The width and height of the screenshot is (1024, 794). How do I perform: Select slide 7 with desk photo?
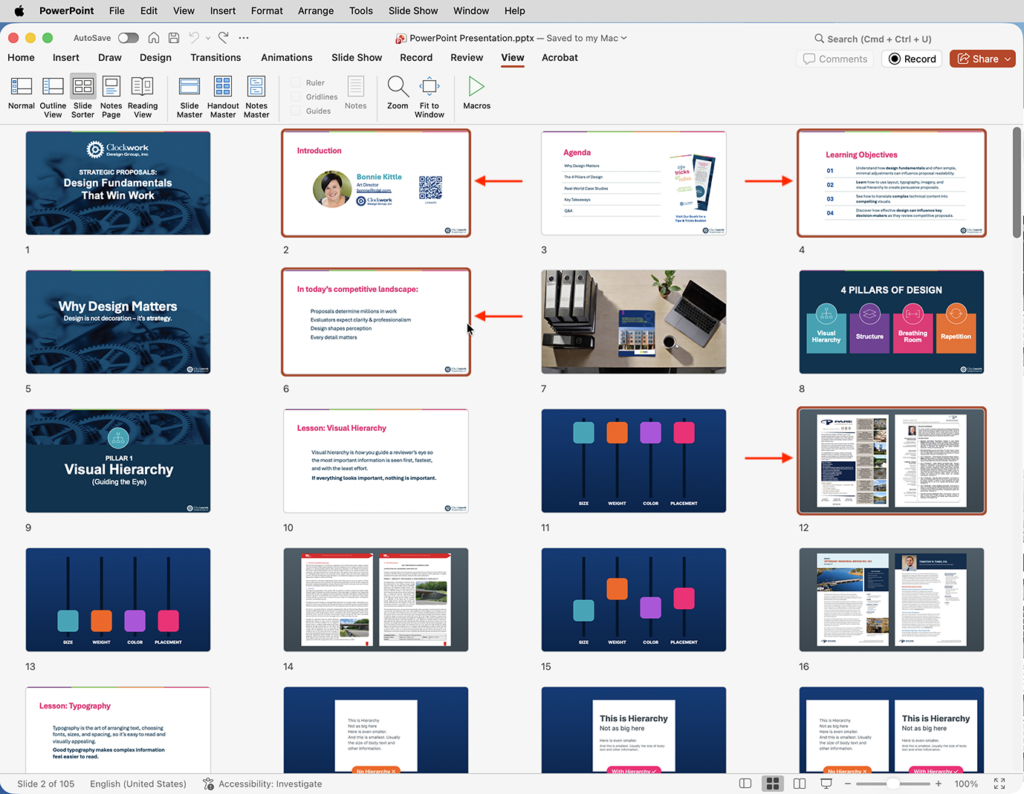click(x=633, y=322)
